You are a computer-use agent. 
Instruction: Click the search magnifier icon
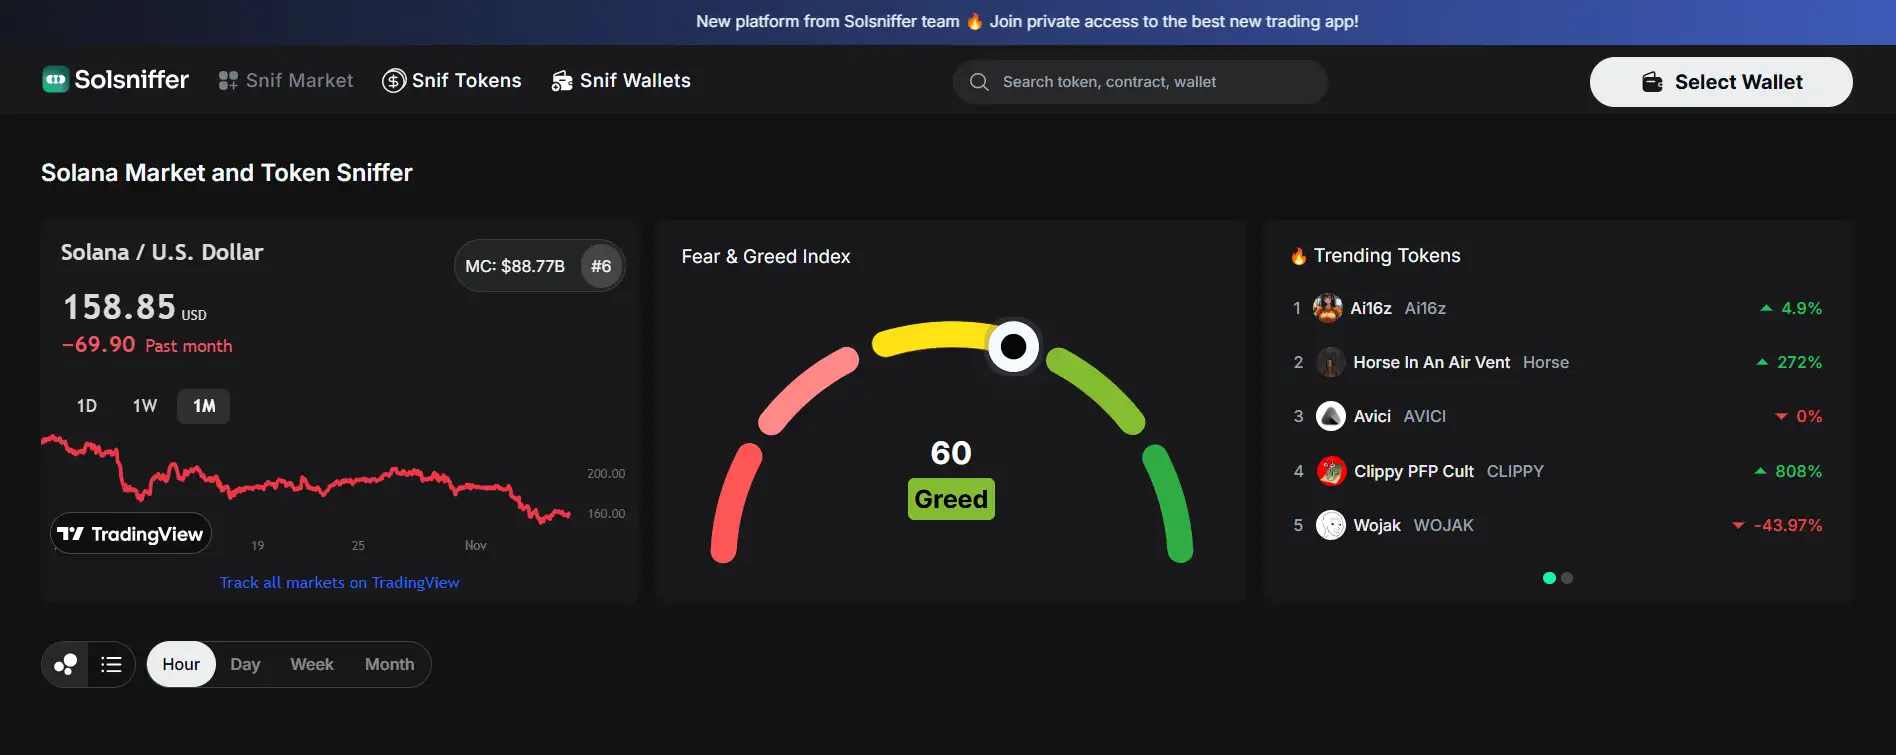point(979,82)
